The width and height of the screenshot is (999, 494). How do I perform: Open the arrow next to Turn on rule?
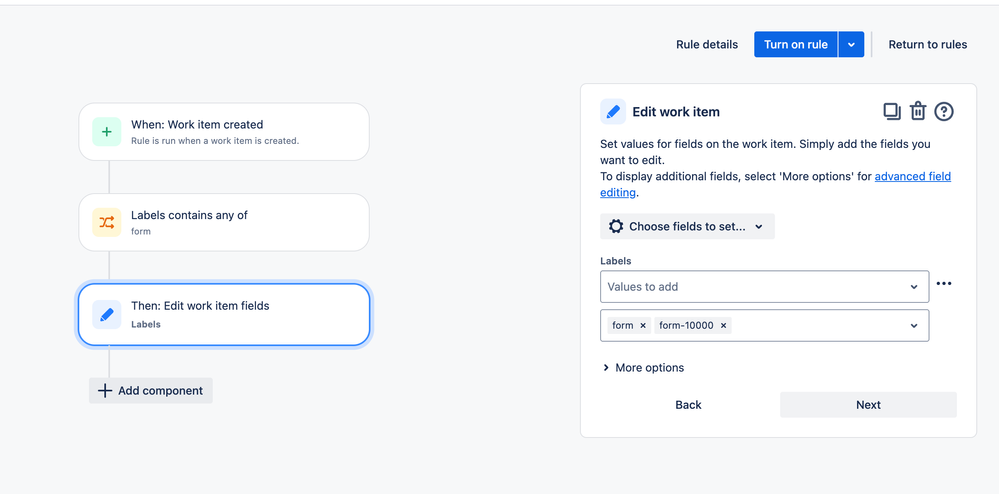[851, 45]
